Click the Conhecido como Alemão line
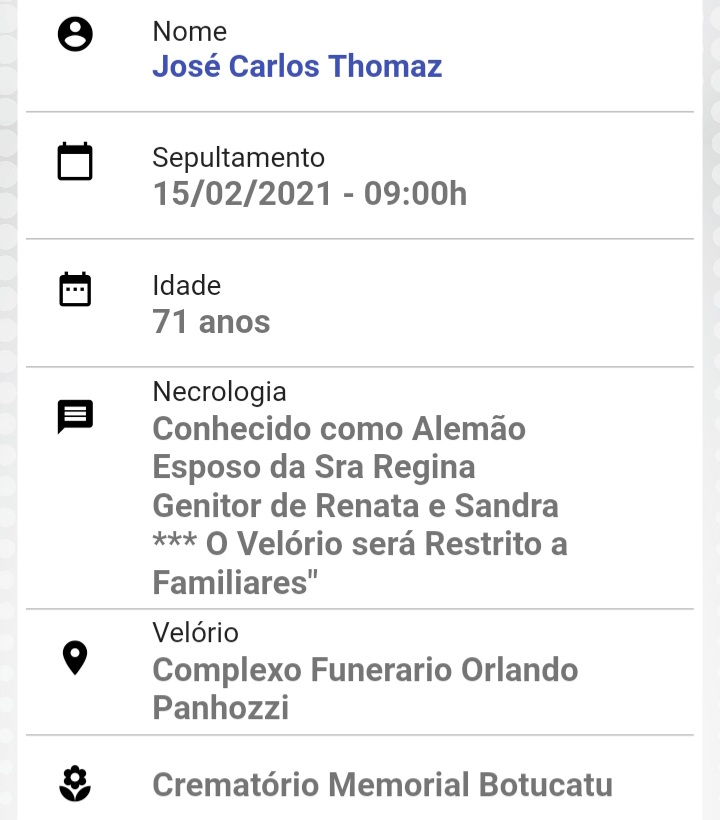 (x=339, y=429)
